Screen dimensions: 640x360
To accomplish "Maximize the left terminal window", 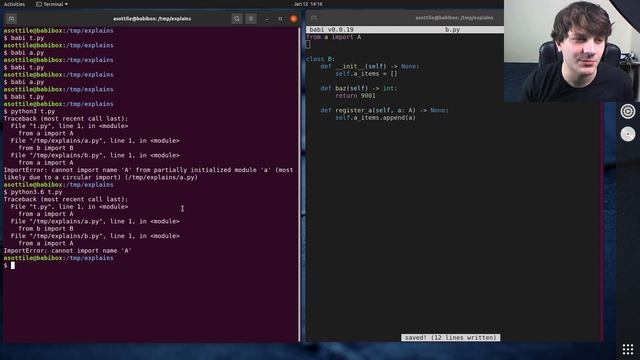I will point(280,19).
